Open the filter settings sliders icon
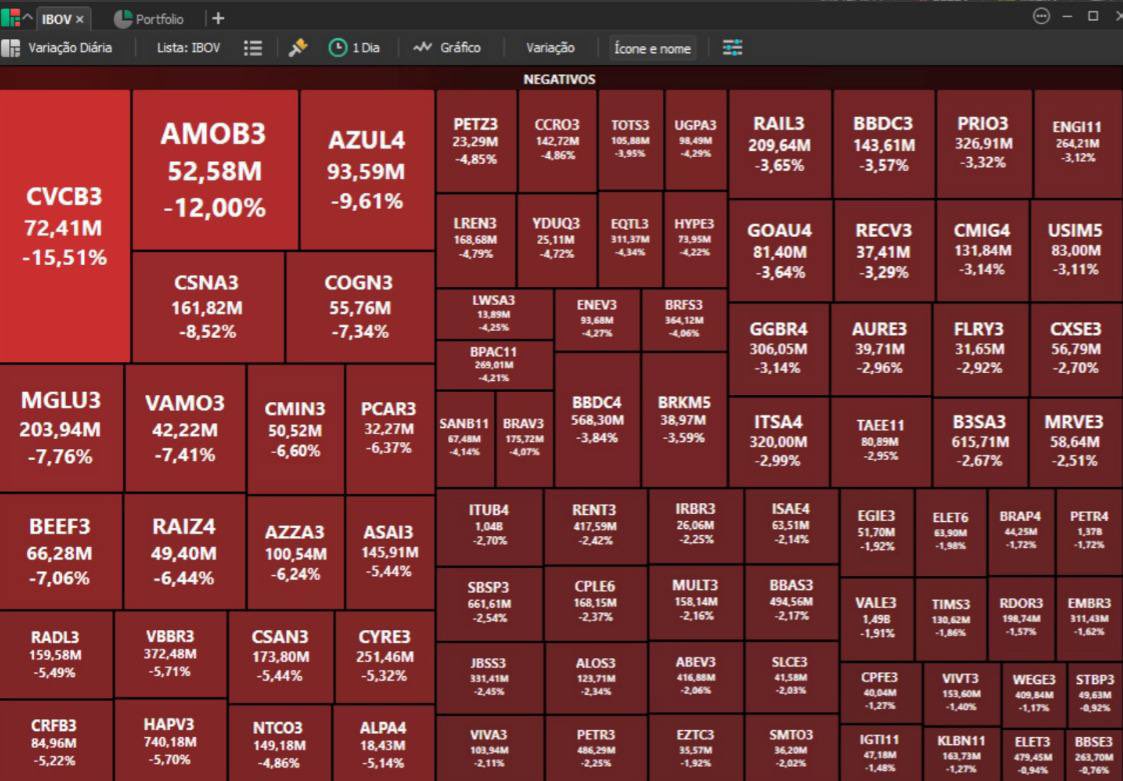1123x781 pixels. click(x=732, y=48)
